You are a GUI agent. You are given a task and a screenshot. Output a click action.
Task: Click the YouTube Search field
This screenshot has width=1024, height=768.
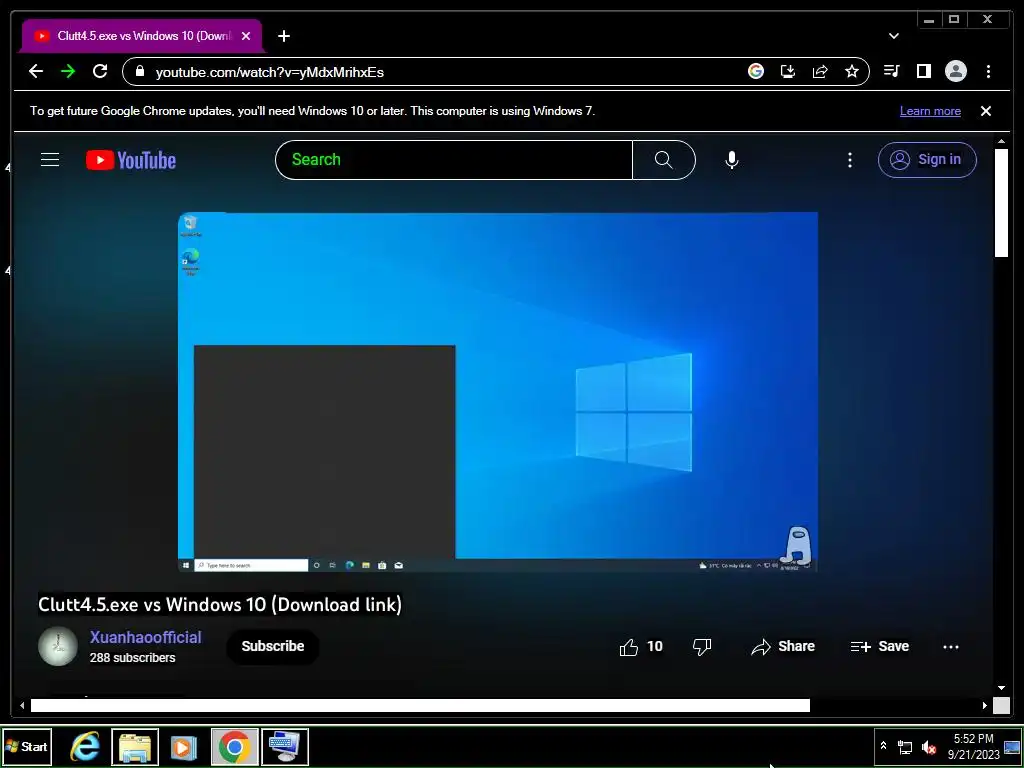[x=454, y=160]
